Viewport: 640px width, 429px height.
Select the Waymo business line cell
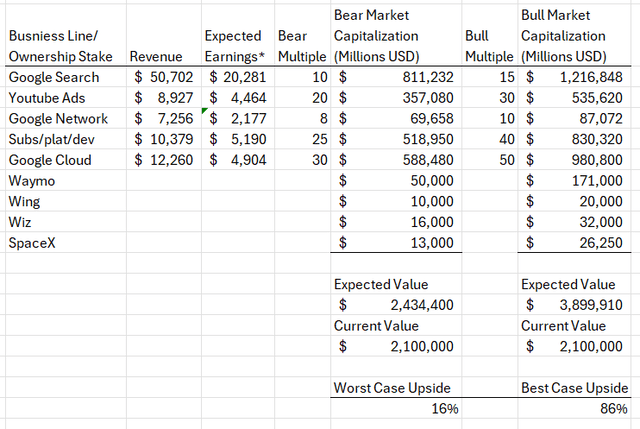tap(66, 181)
